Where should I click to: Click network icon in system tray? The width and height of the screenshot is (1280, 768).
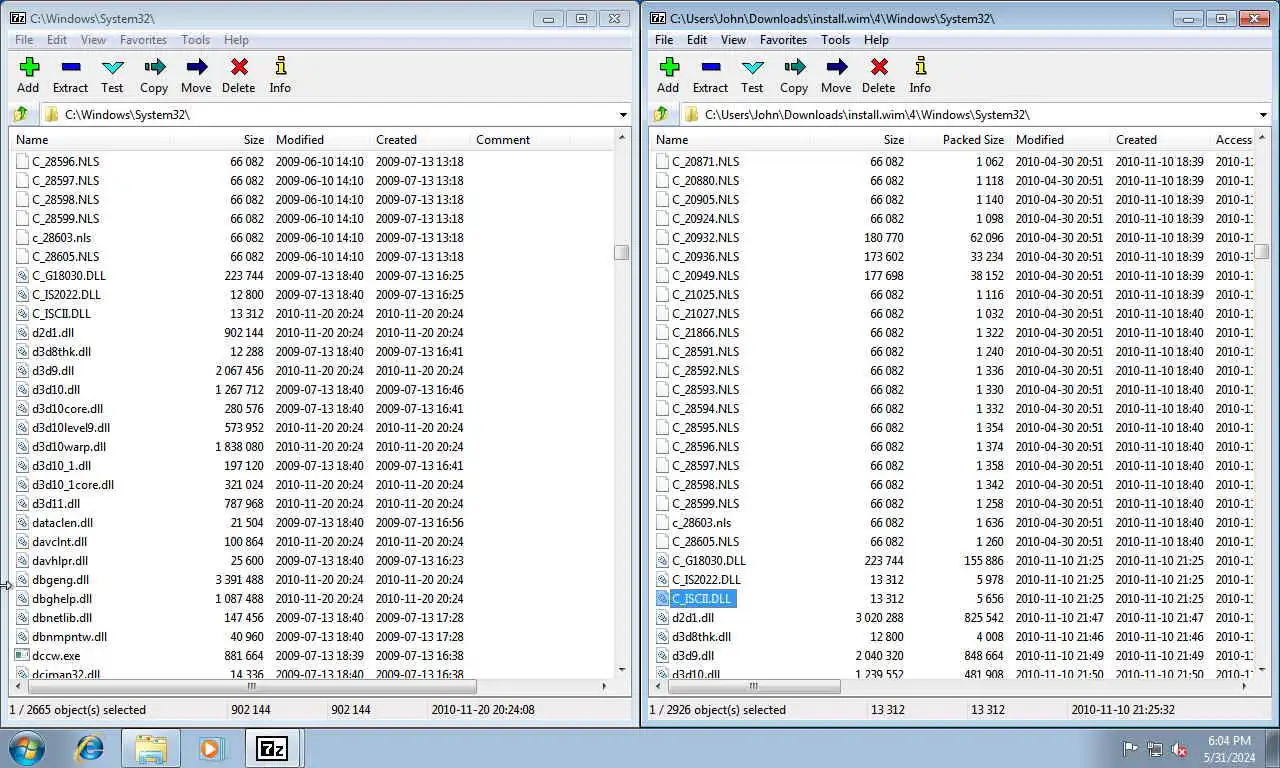[x=1155, y=749]
